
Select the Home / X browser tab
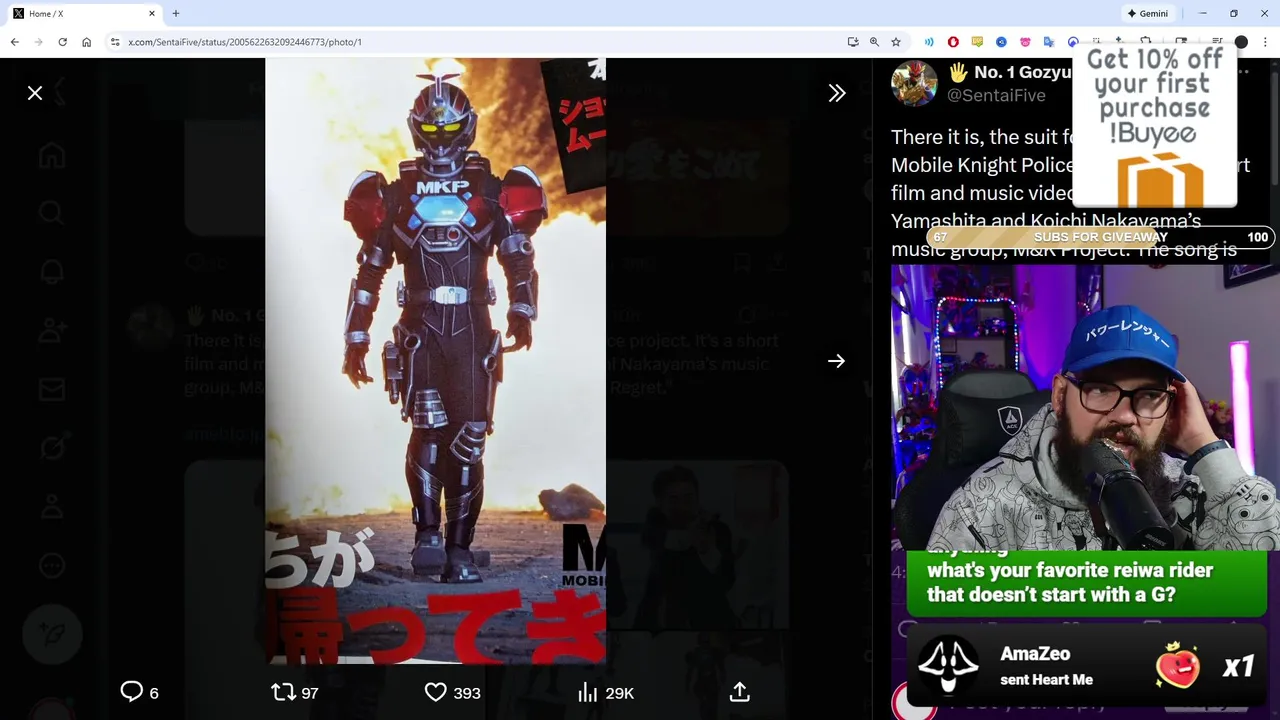[x=84, y=14]
